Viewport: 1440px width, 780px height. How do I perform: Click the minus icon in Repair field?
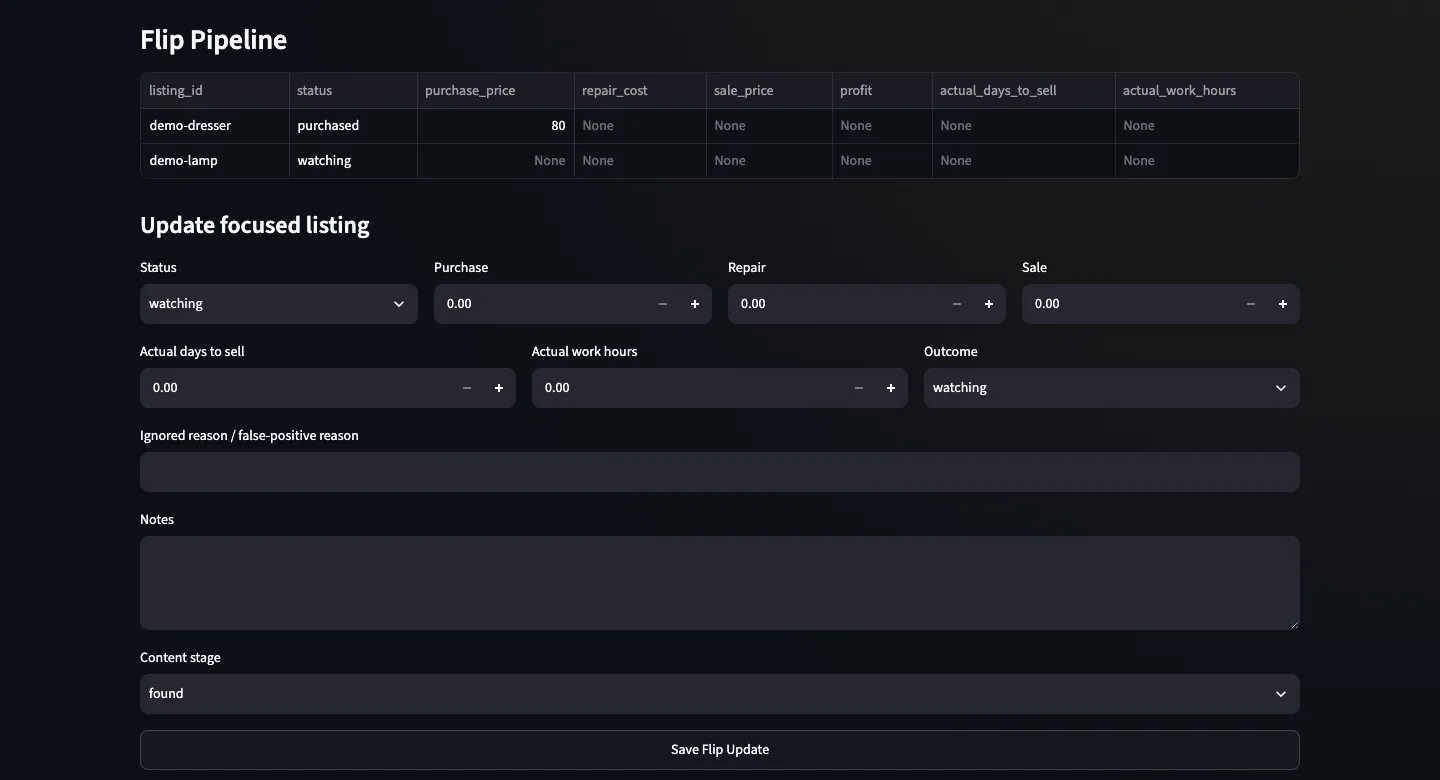click(x=957, y=304)
